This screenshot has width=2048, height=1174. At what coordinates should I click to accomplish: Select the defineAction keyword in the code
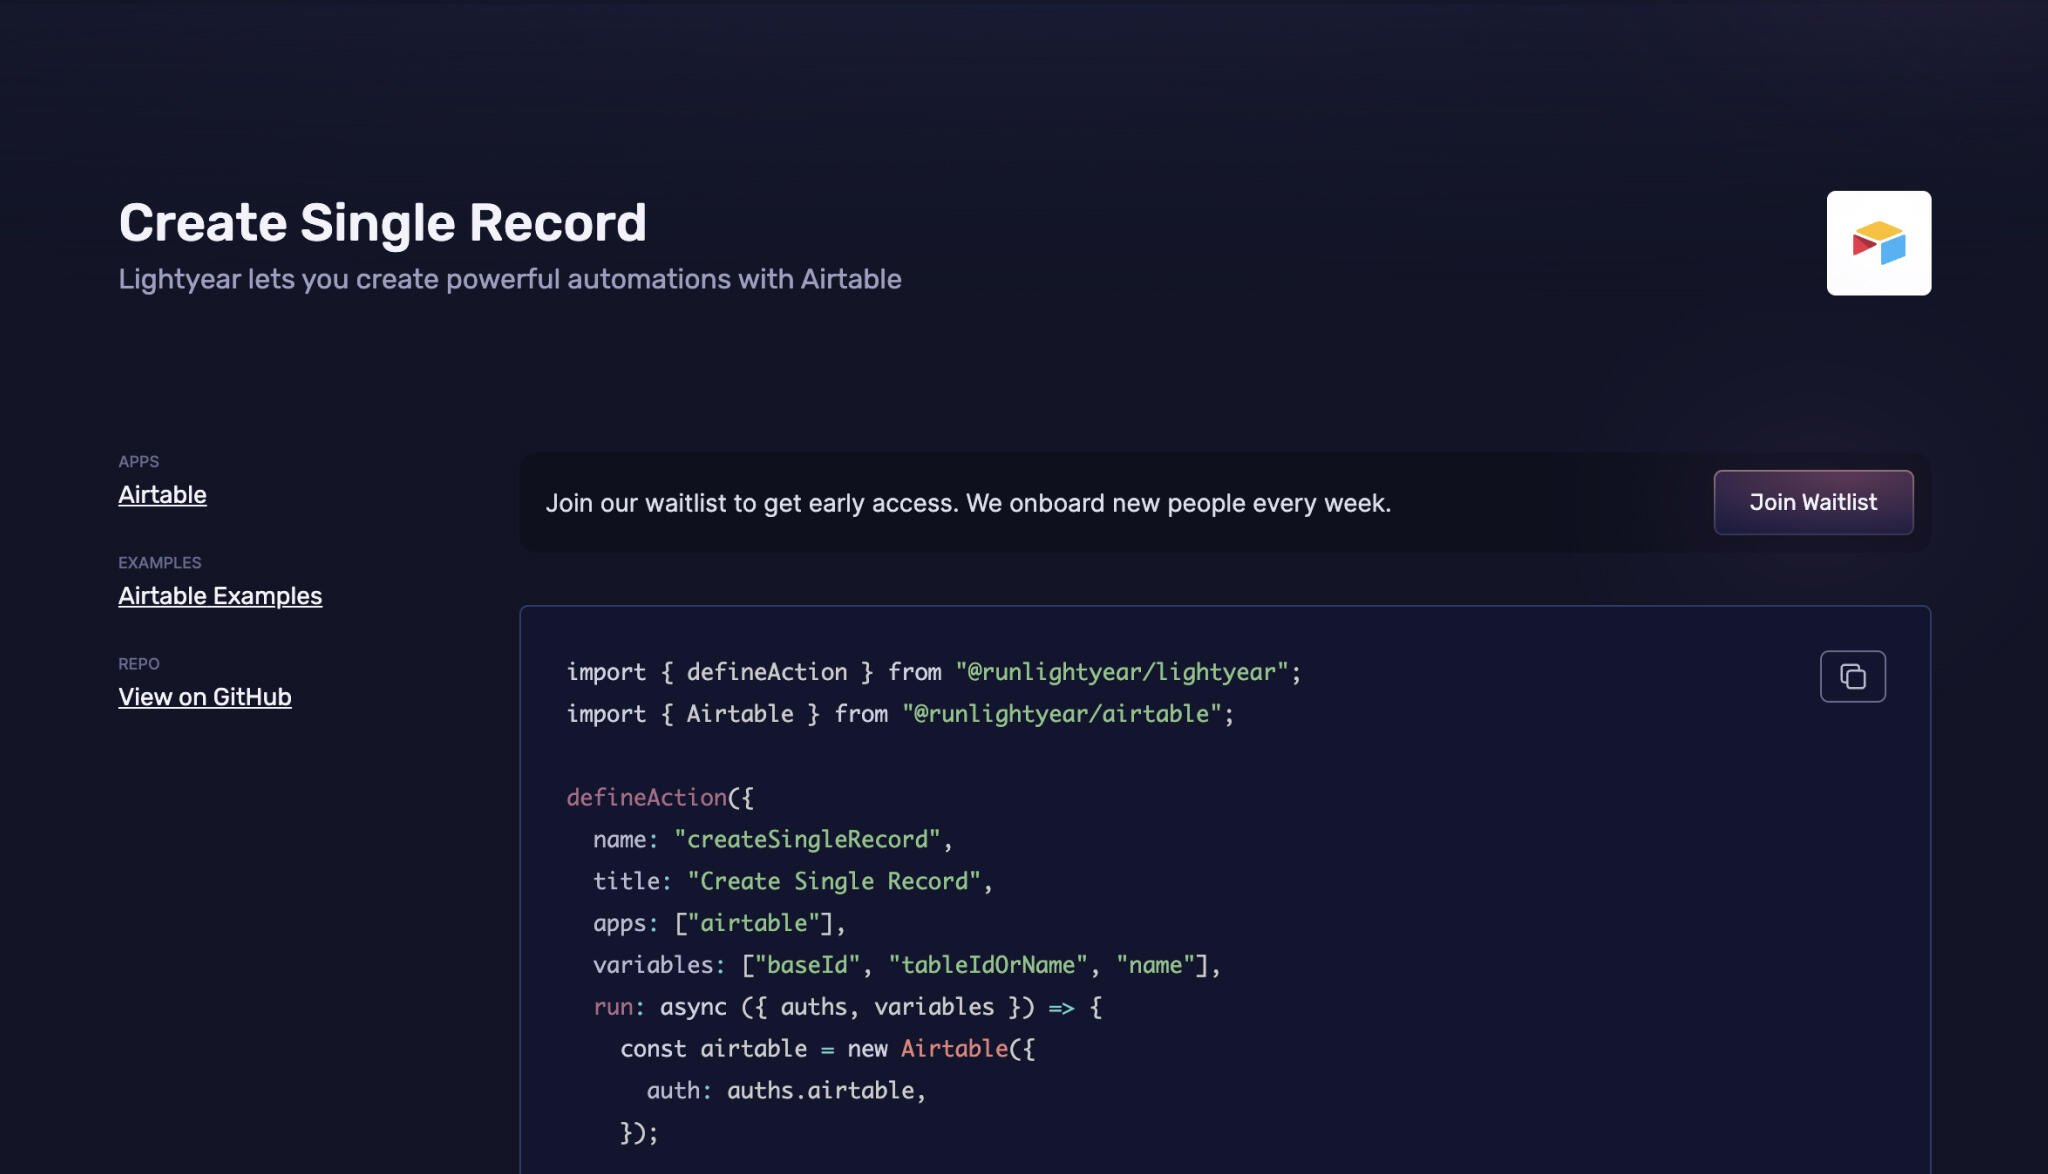tap(646, 797)
